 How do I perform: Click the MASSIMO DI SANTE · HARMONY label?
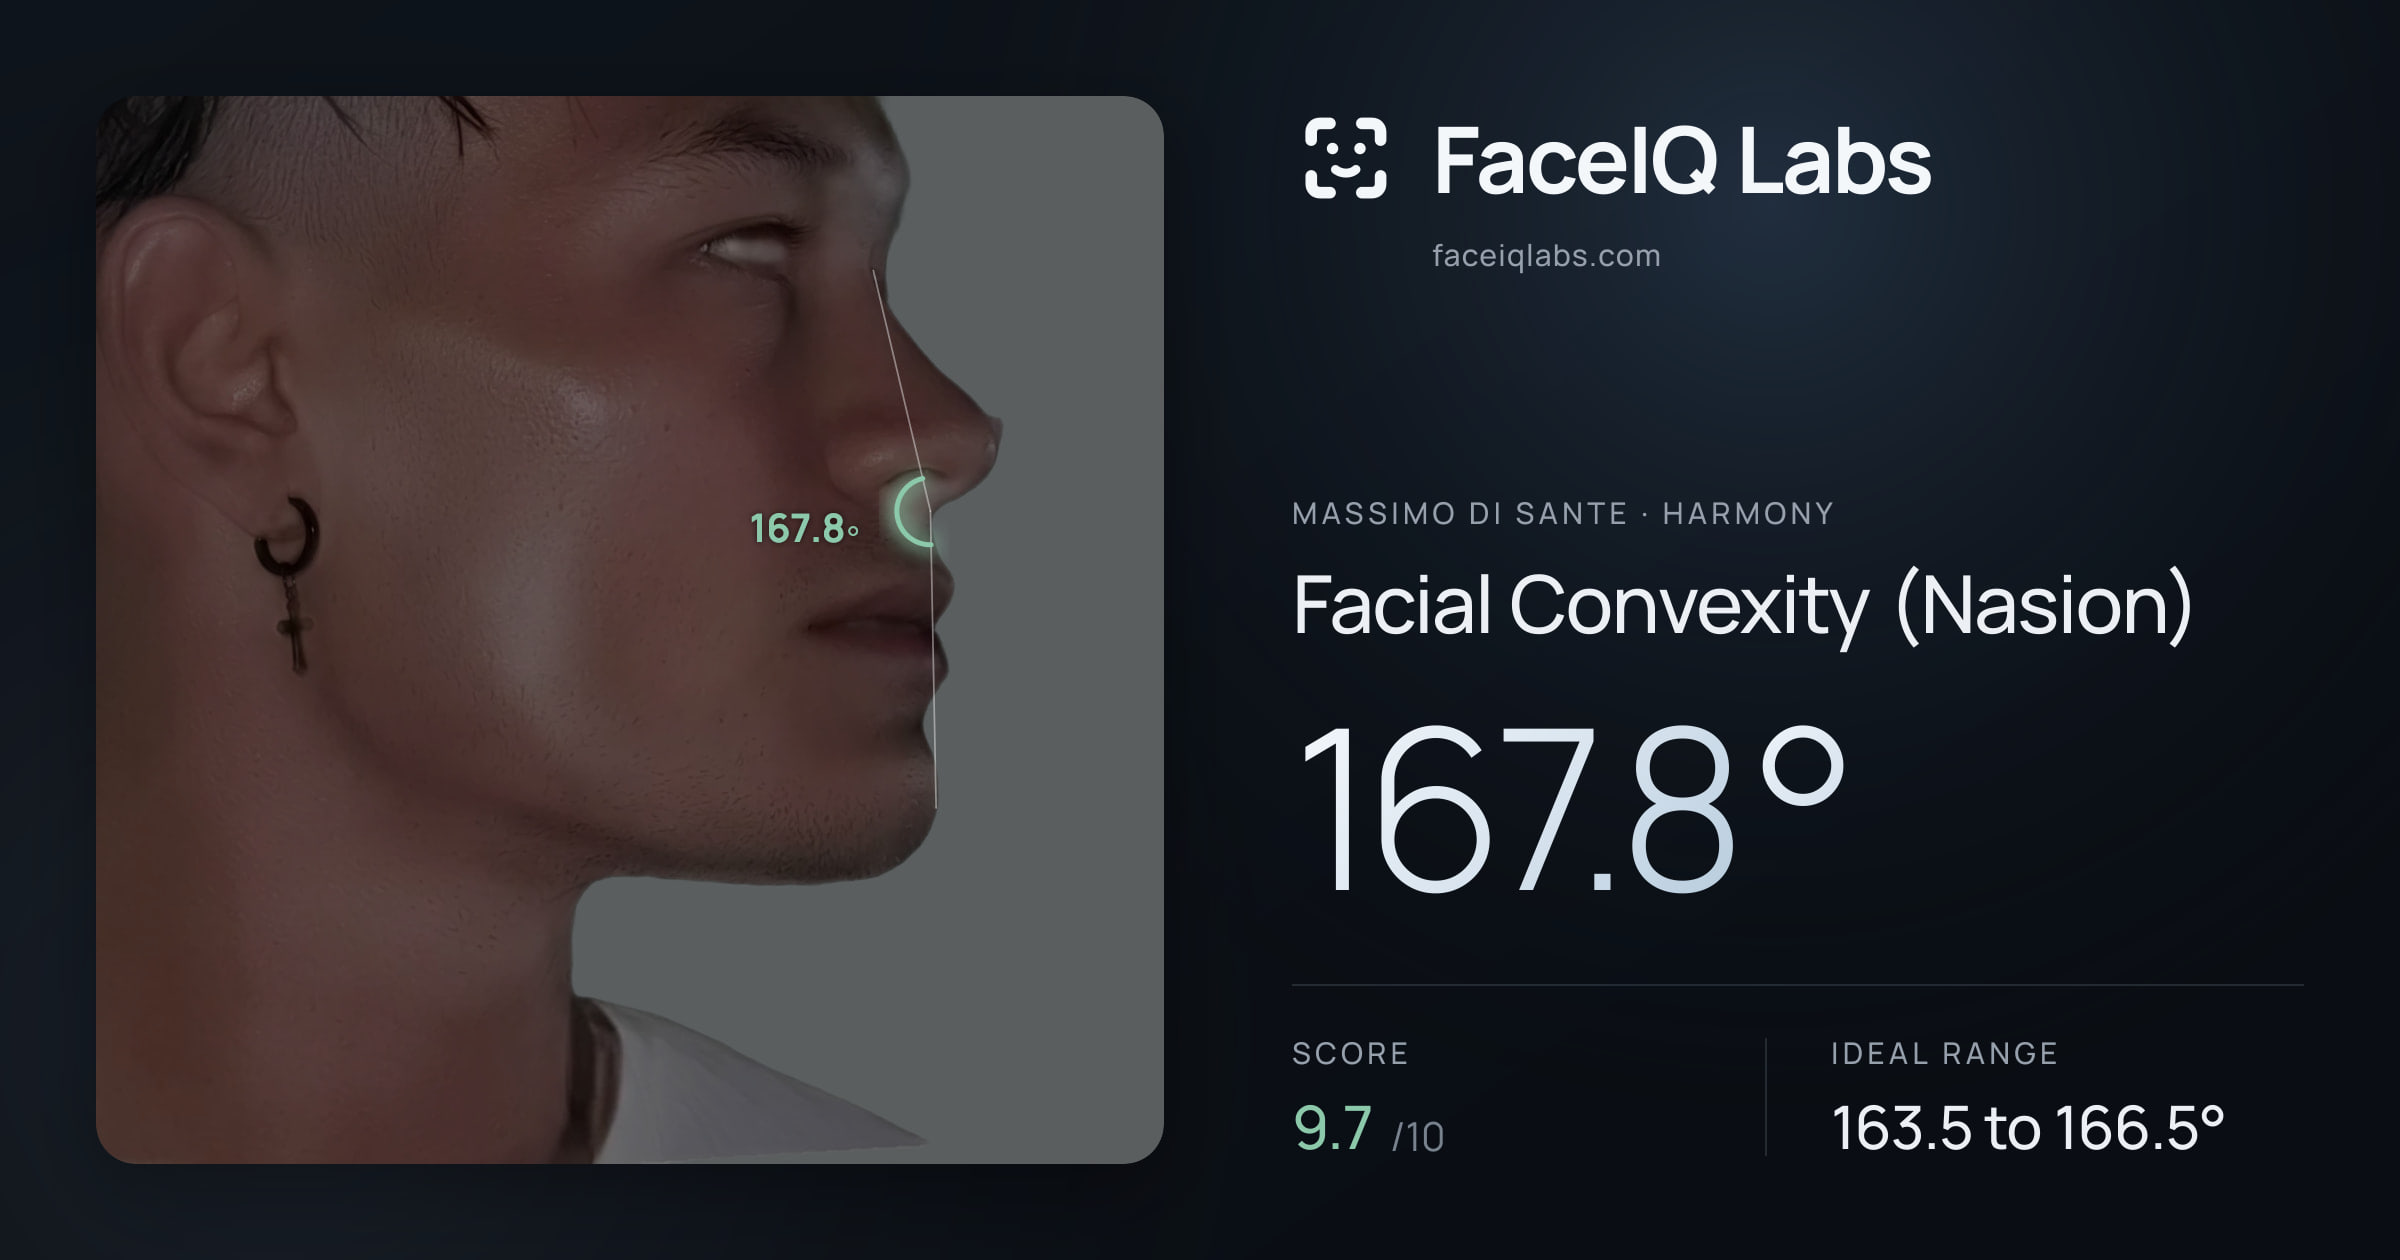pos(1563,513)
